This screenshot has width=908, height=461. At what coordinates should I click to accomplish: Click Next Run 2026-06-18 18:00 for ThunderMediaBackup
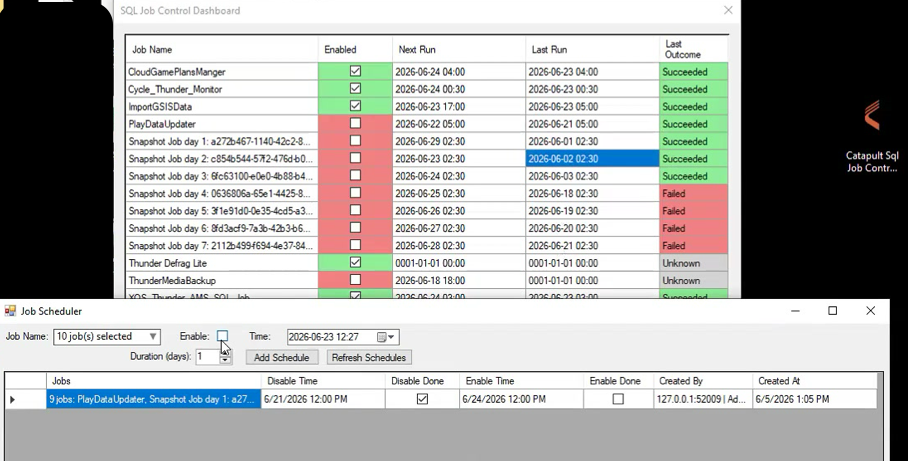point(459,280)
